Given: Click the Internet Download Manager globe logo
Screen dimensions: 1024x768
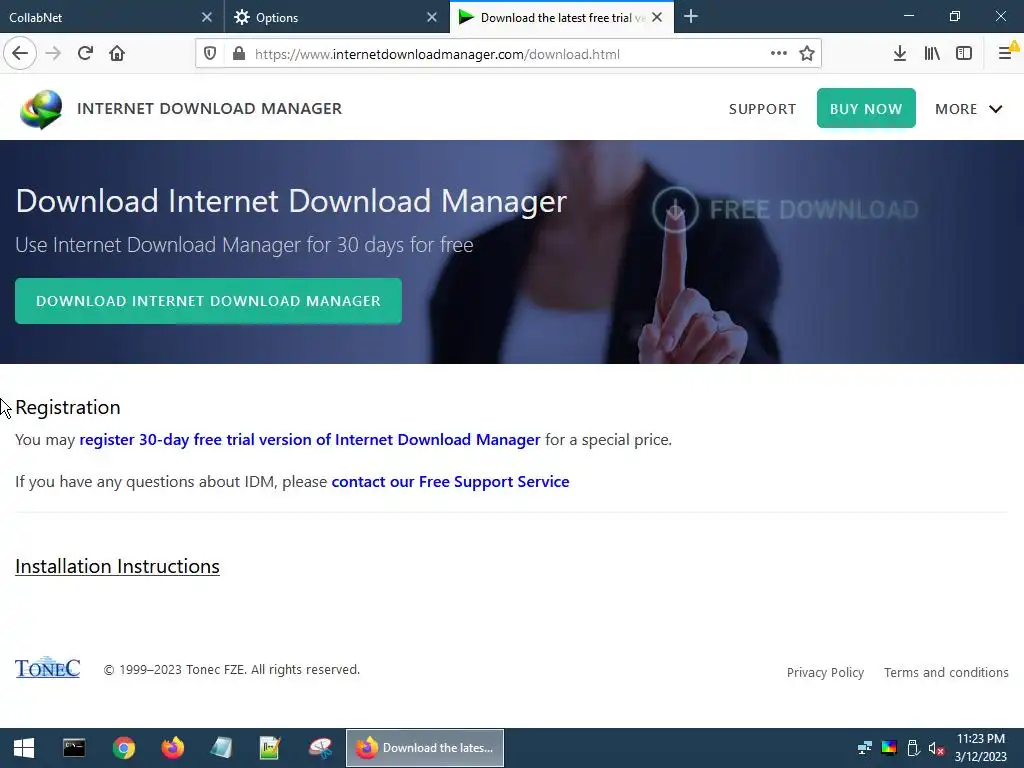Looking at the screenshot, I should pos(40,109).
